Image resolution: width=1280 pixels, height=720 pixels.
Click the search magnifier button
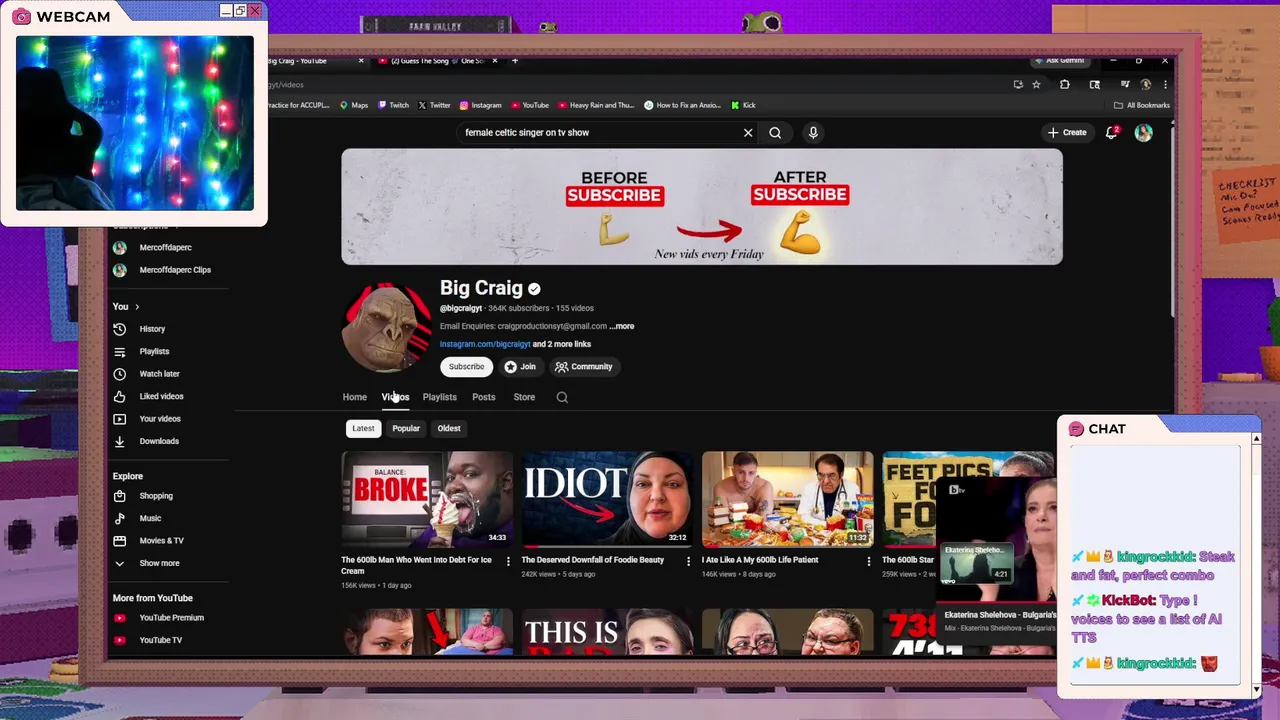pyautogui.click(x=775, y=132)
